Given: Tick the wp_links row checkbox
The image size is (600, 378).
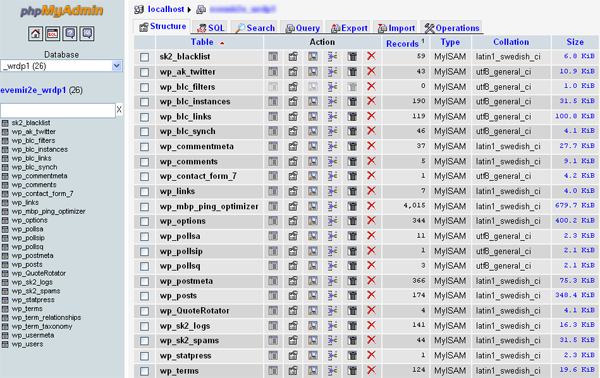Looking at the screenshot, I should click(x=144, y=192).
